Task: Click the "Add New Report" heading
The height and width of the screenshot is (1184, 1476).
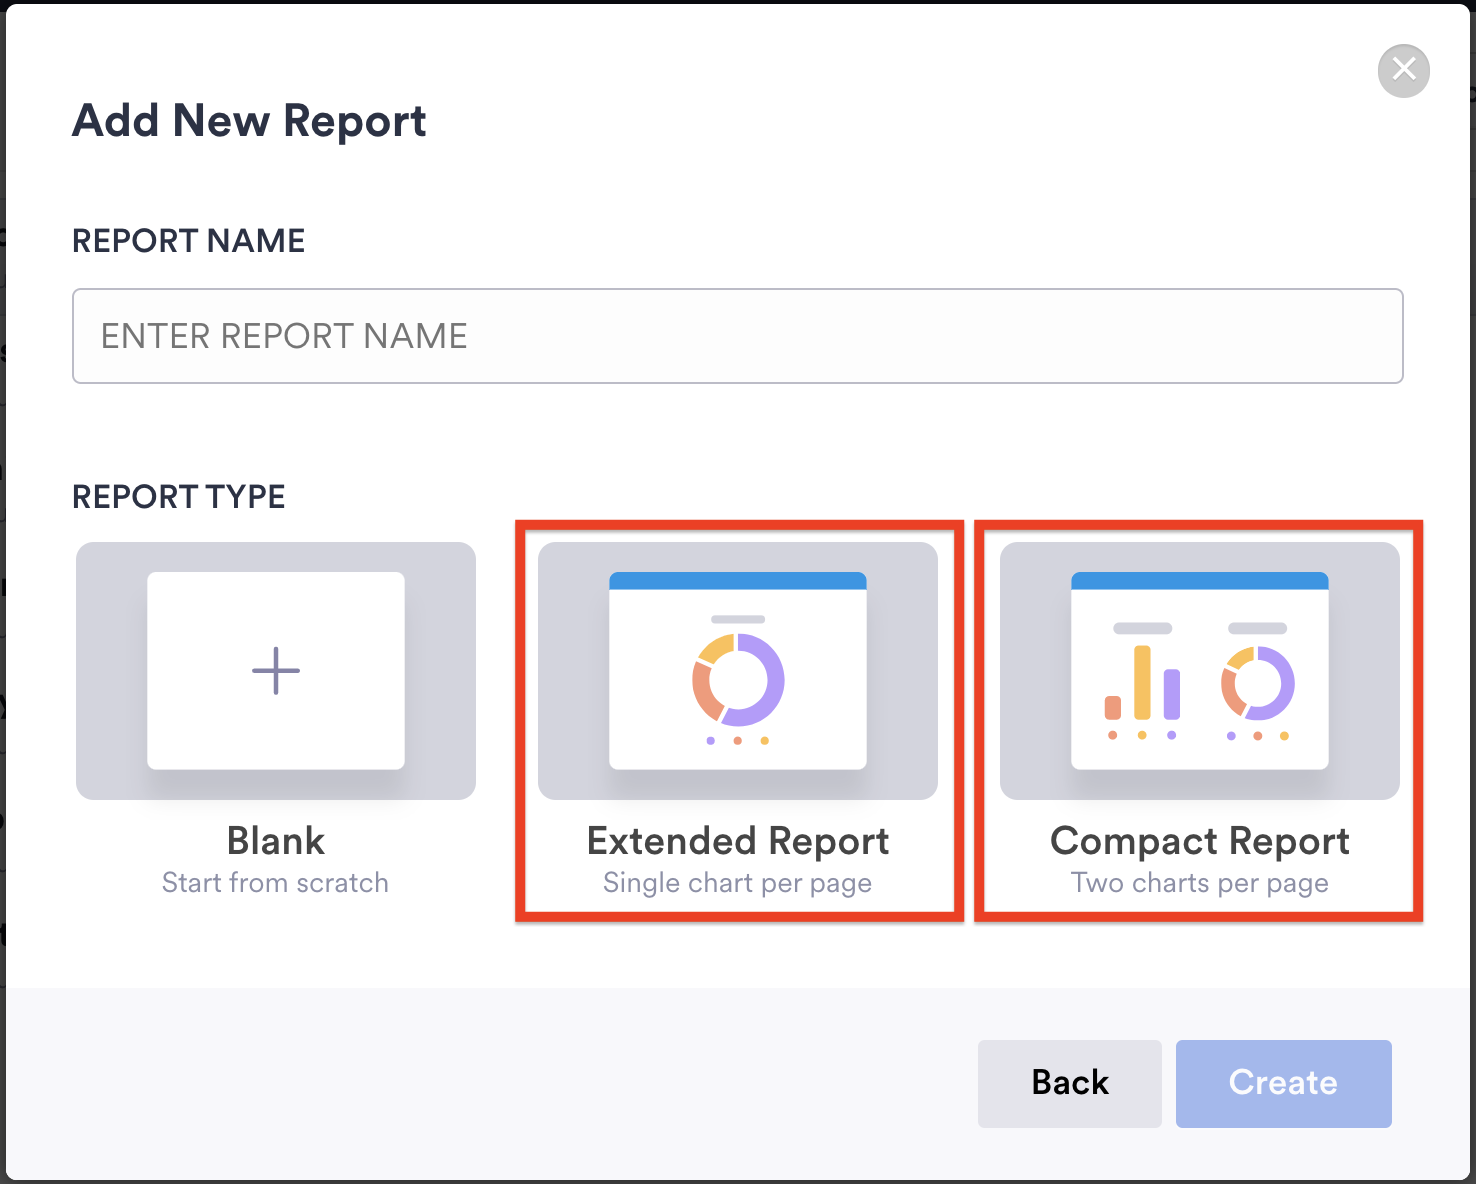Action: click(249, 121)
